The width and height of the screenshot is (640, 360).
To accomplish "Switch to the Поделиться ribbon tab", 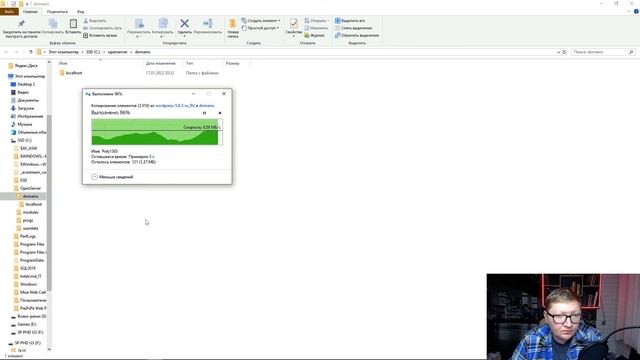I will (x=57, y=11).
